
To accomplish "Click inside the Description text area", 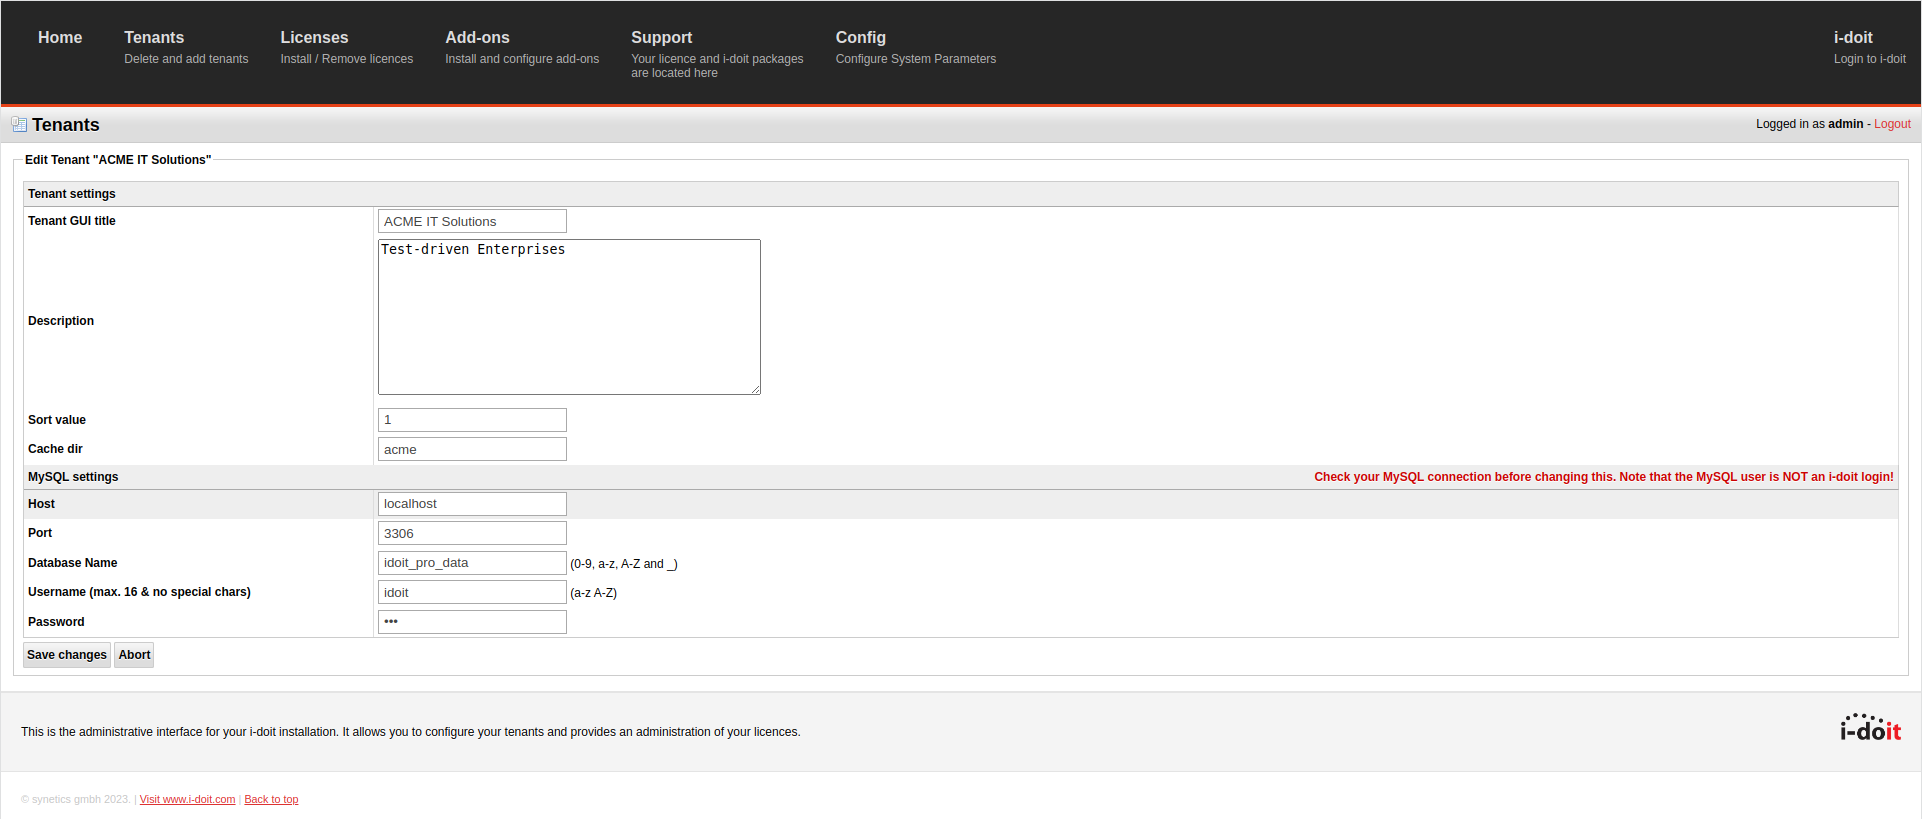I will coord(569,317).
